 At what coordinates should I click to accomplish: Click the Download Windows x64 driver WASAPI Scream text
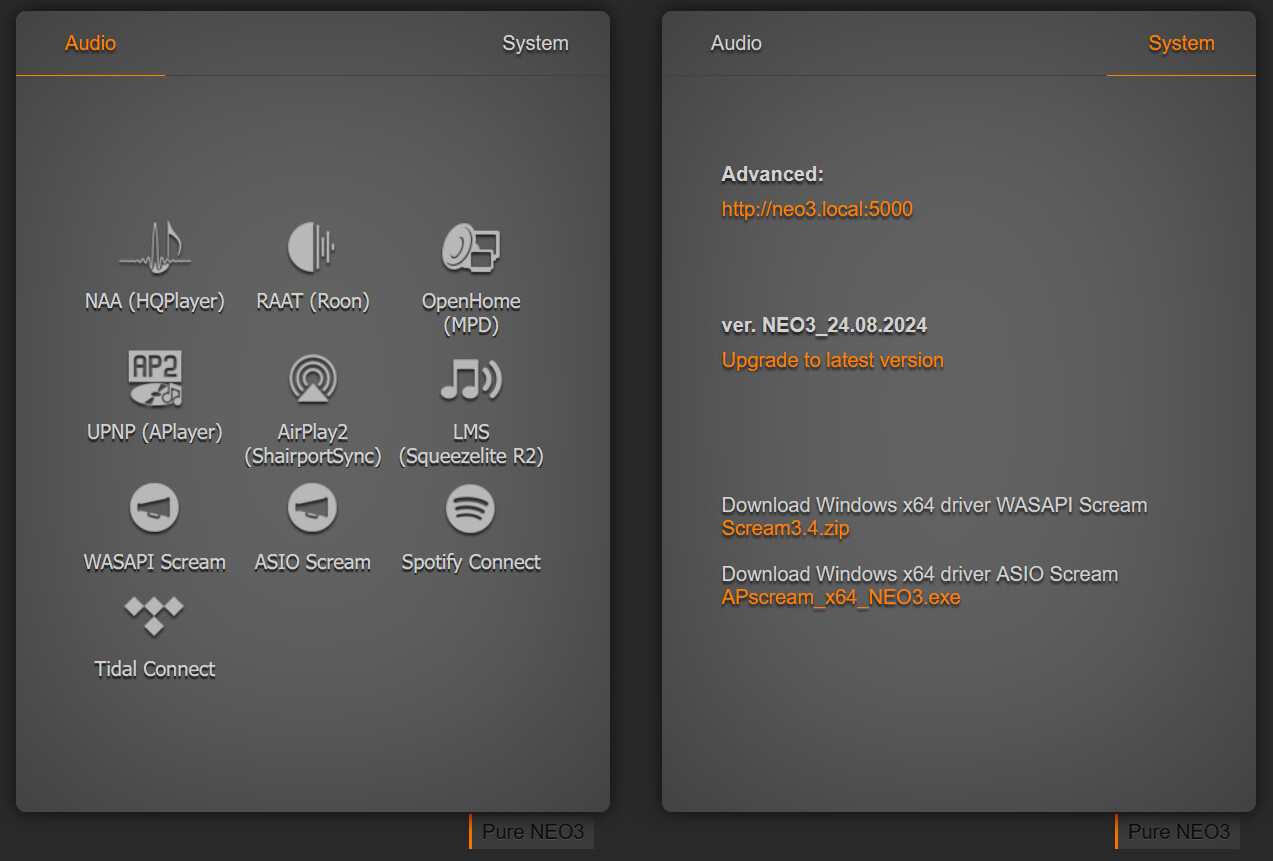[x=934, y=505]
